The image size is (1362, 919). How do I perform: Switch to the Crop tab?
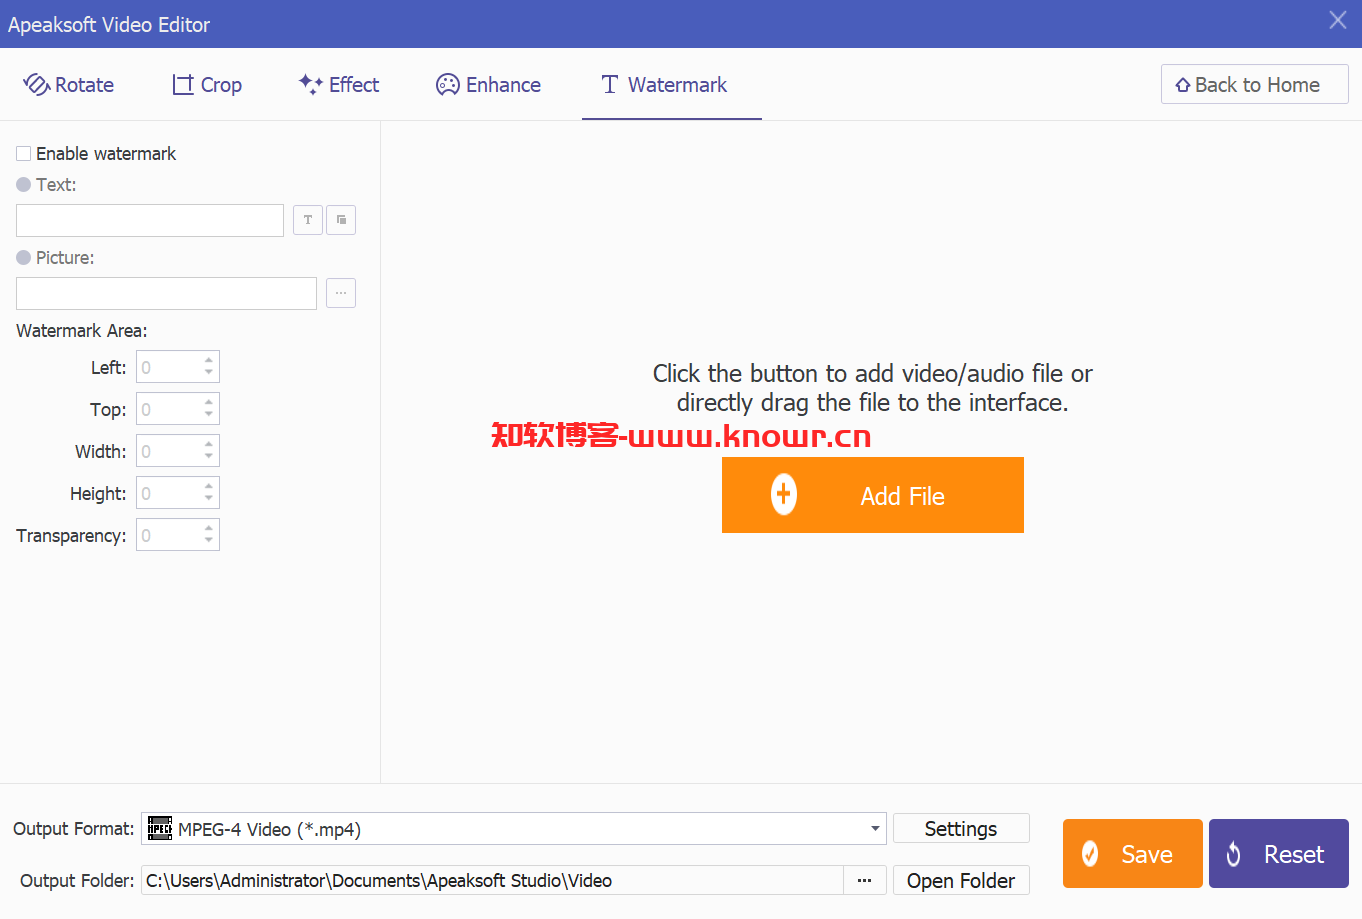(x=207, y=85)
